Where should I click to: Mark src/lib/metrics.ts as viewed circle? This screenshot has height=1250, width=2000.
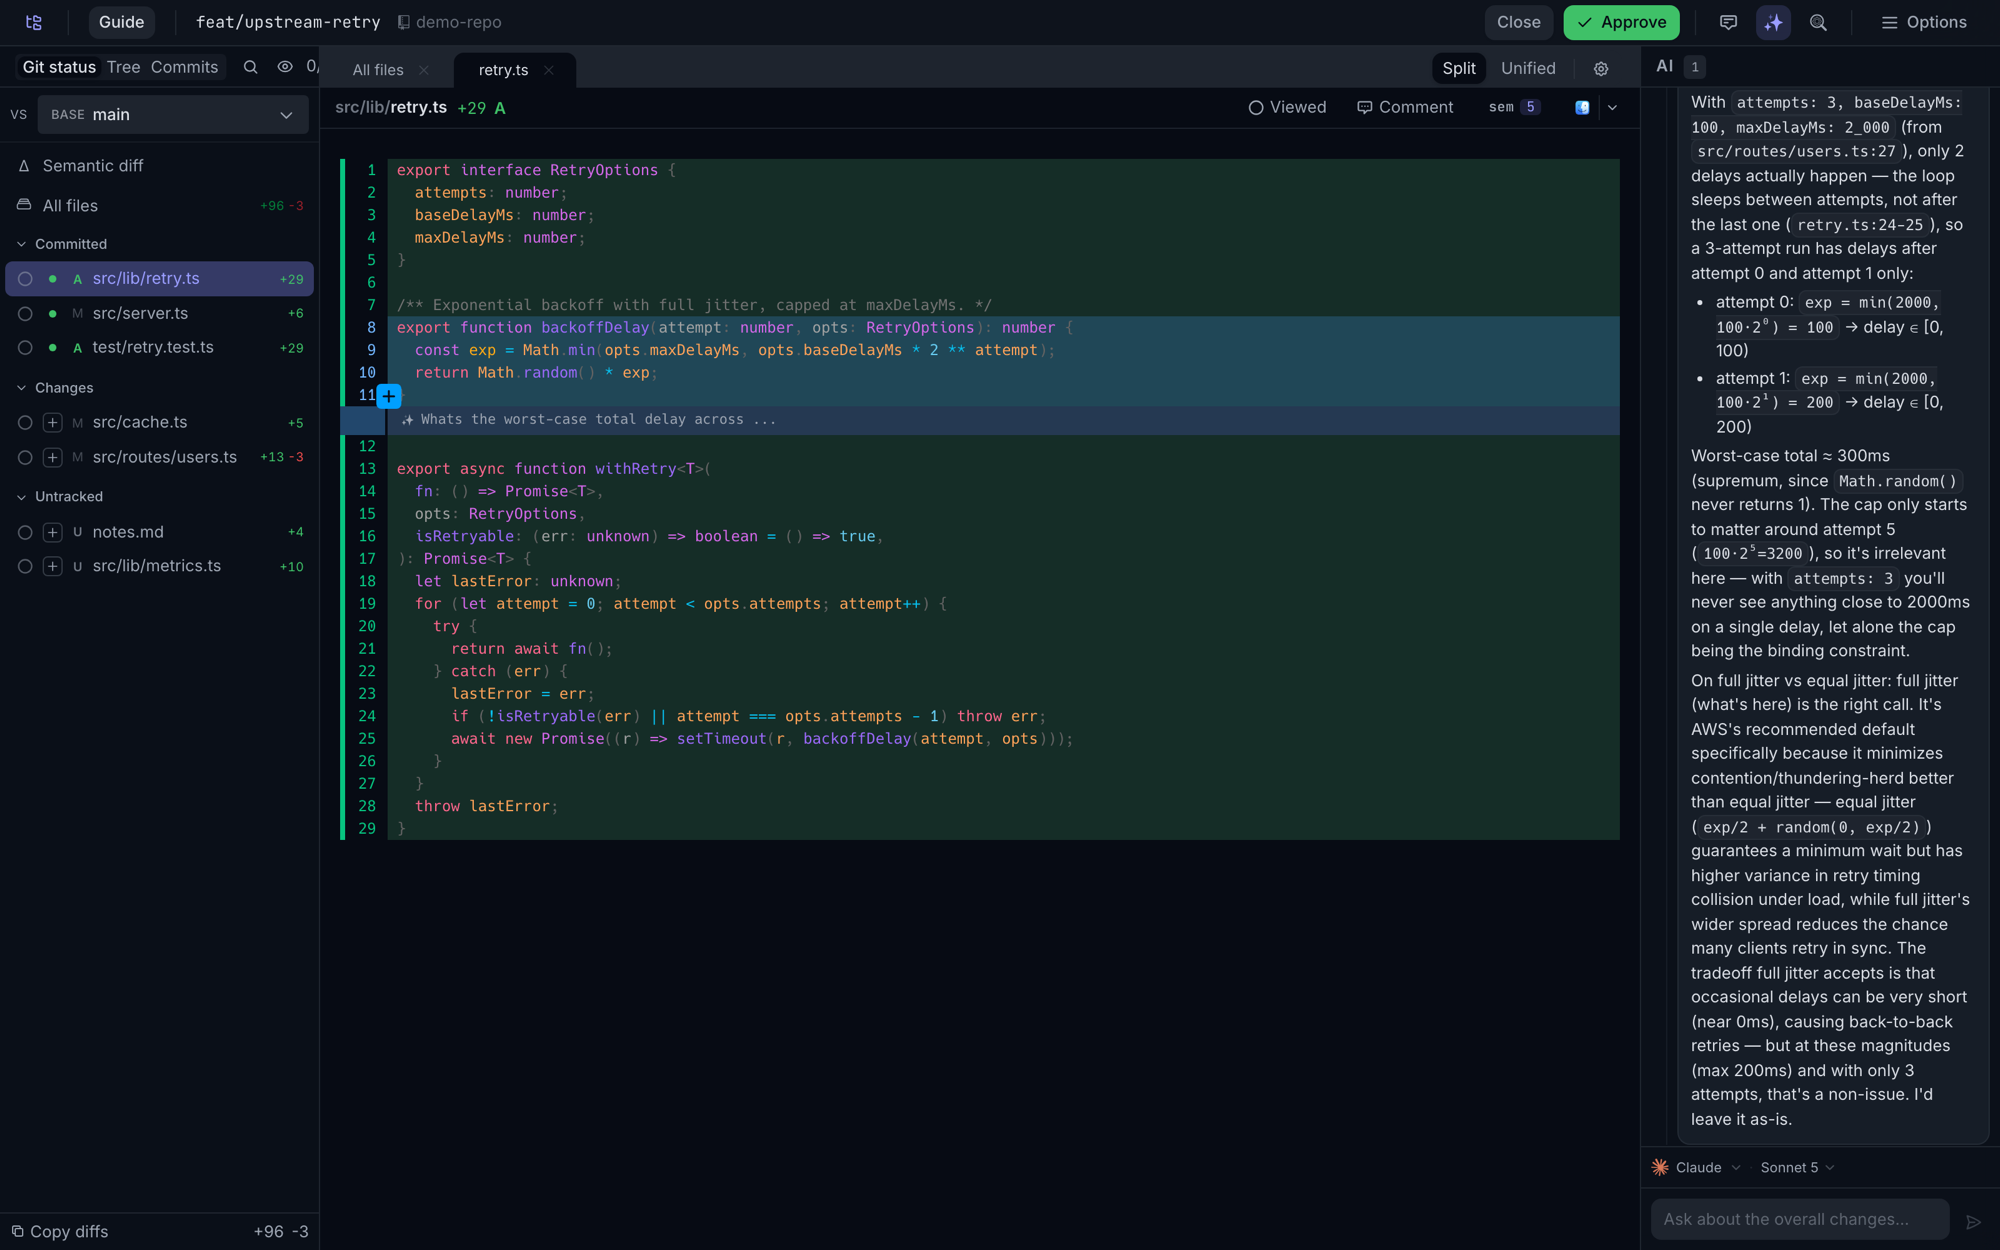coord(25,566)
